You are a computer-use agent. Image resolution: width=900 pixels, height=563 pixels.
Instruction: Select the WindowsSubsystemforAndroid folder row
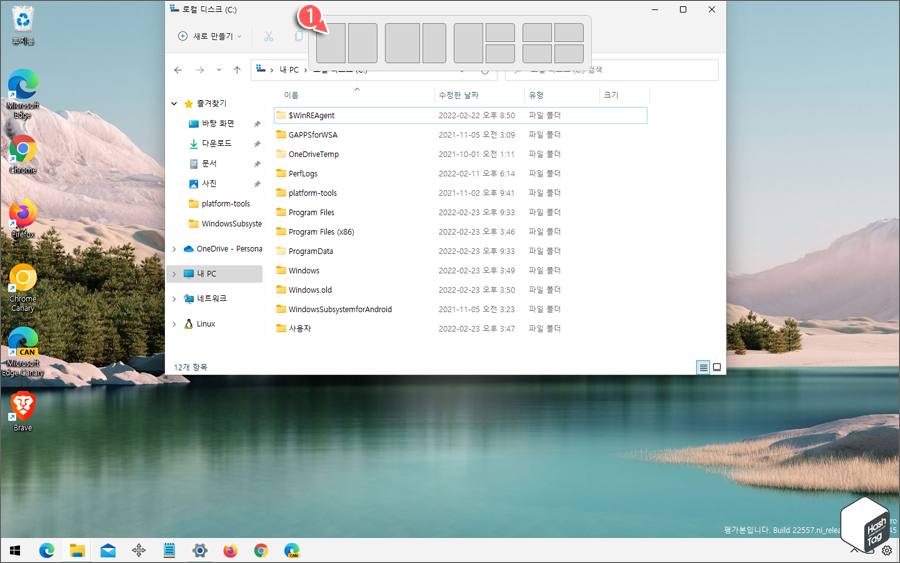[460, 309]
